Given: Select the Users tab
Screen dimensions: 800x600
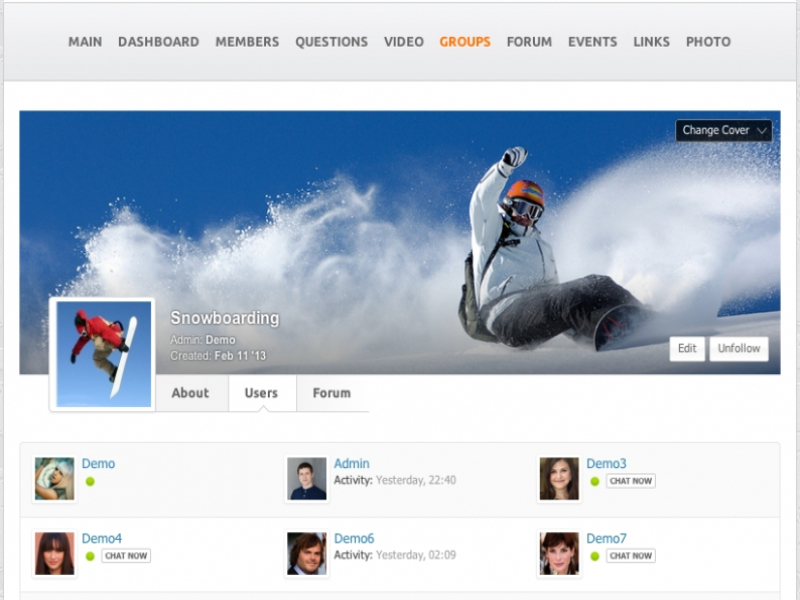Looking at the screenshot, I should [x=261, y=393].
